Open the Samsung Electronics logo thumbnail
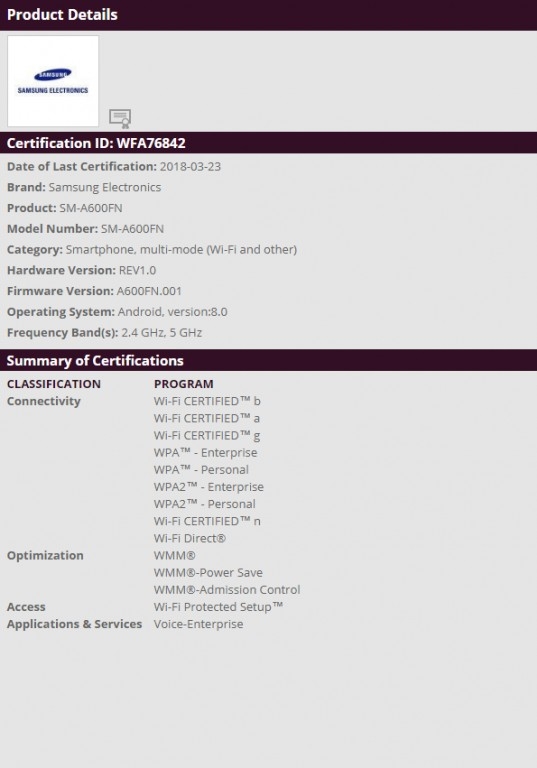 coord(53,81)
